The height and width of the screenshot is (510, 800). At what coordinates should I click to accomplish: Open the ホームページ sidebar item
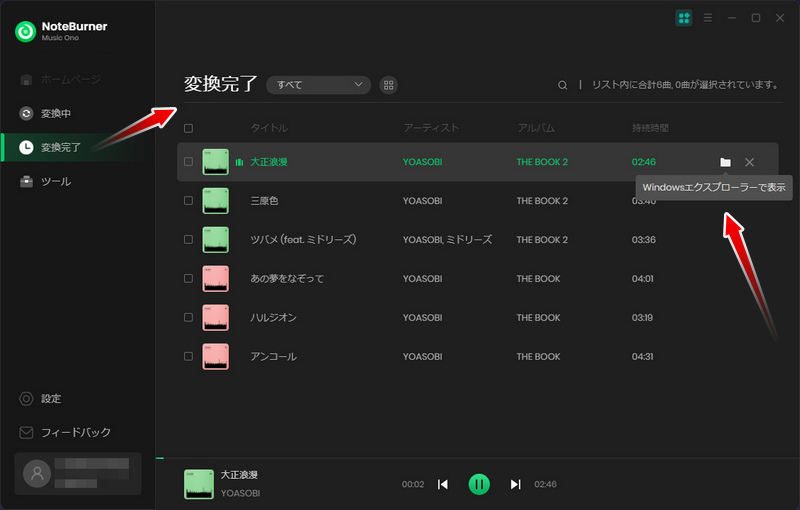click(x=60, y=80)
